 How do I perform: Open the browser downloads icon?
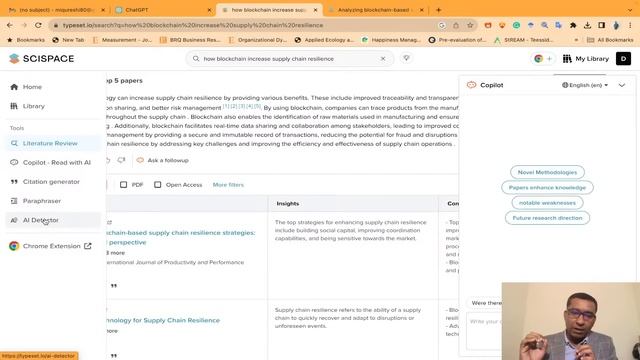[x=587, y=25]
